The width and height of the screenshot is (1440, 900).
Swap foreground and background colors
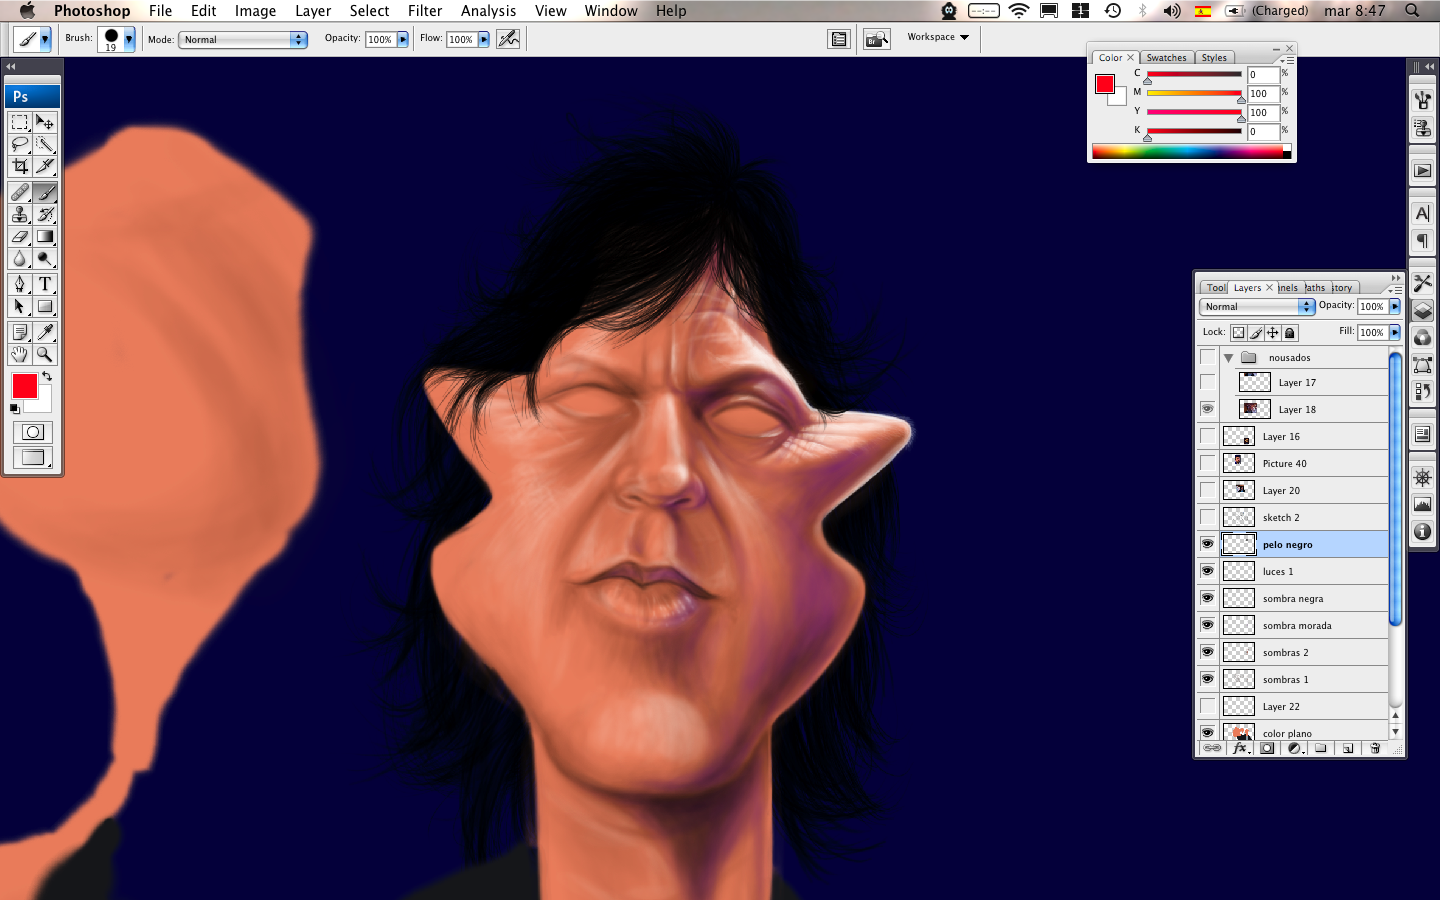(46, 377)
